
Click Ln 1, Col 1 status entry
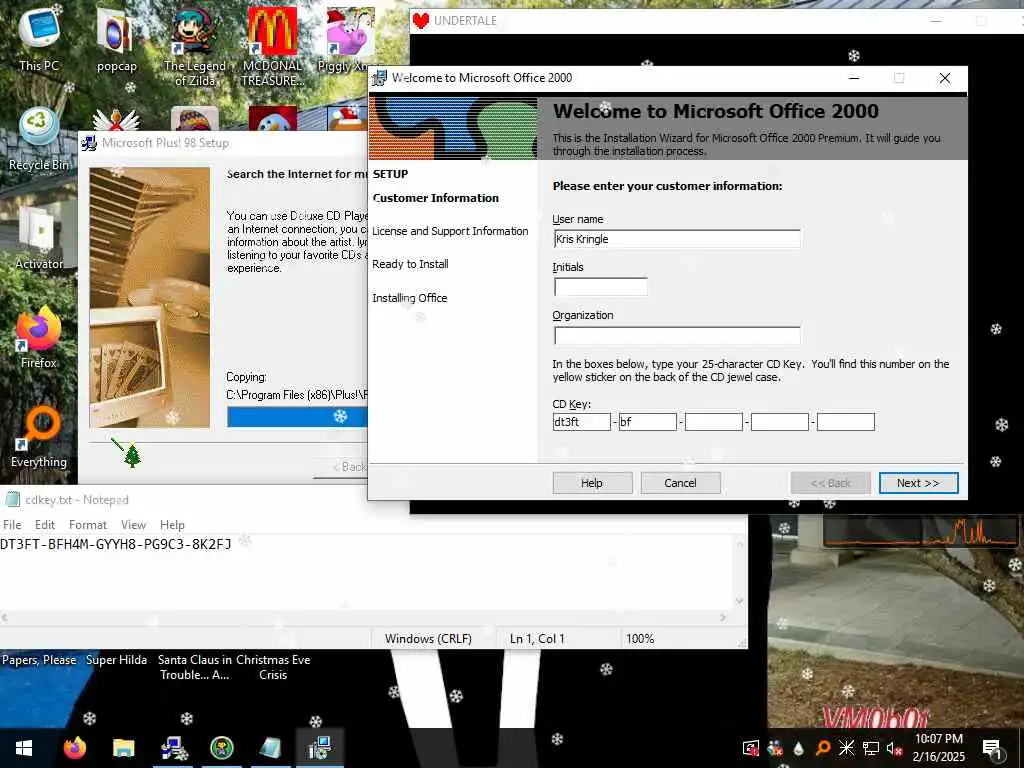537,639
